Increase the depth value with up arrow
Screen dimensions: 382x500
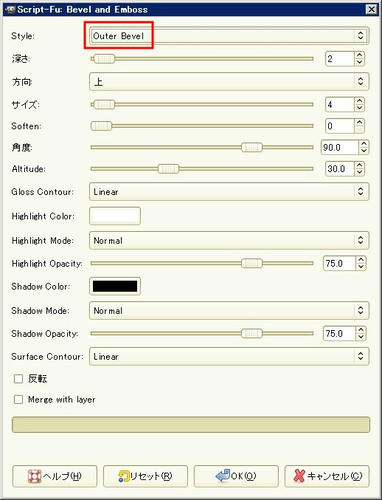coord(359,56)
